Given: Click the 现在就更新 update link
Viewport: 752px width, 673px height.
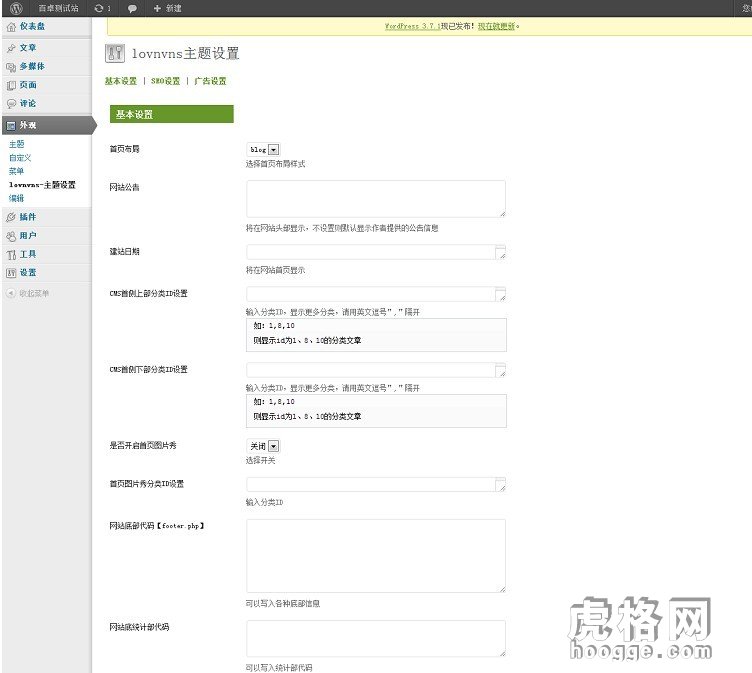Looking at the screenshot, I should point(496,26).
